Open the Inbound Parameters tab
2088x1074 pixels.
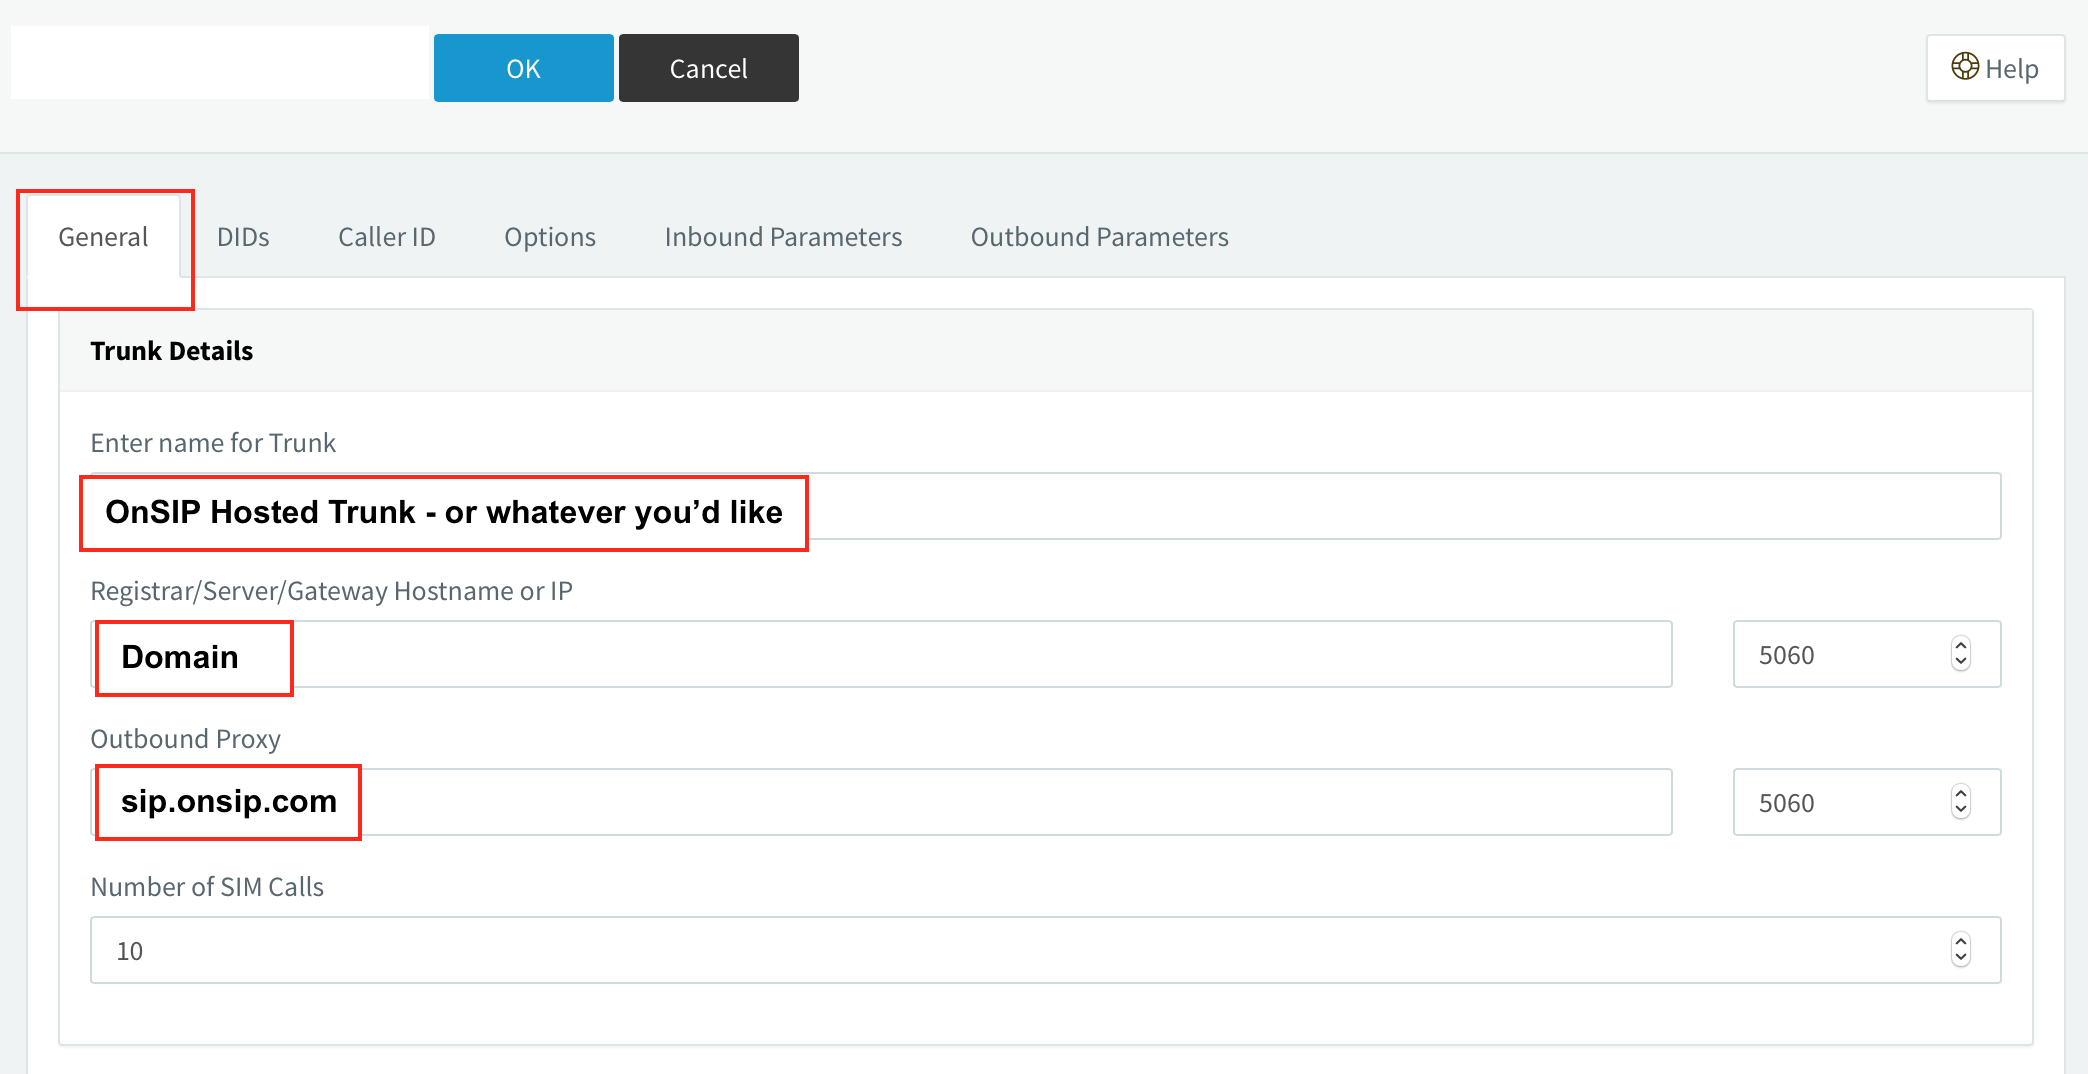(783, 237)
